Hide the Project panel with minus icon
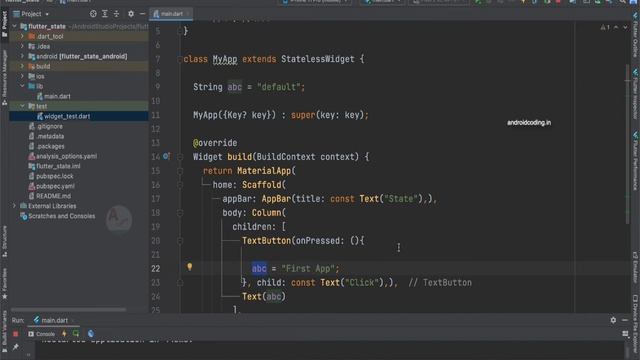Screen dimensions: 640x360 (x=142, y=14)
